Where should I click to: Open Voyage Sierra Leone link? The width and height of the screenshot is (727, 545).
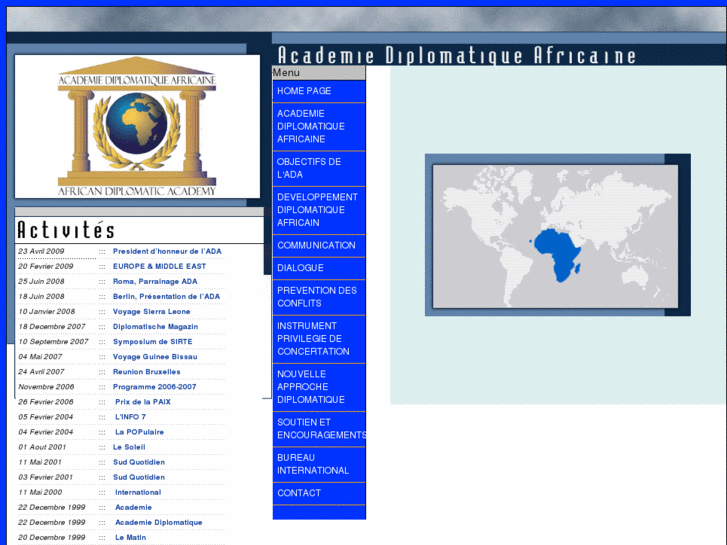pyautogui.click(x=152, y=312)
